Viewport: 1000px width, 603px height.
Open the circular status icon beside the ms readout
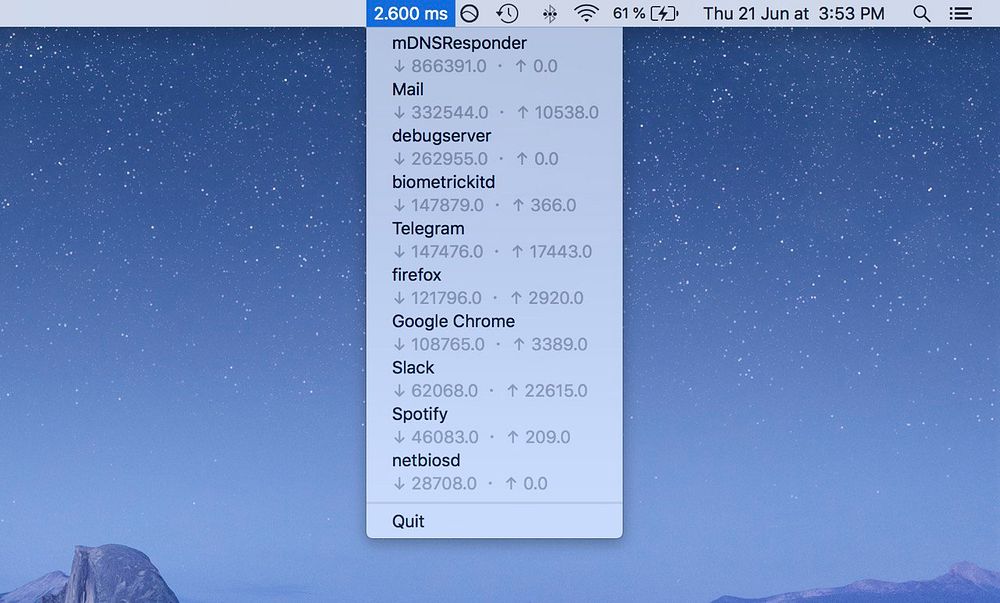click(x=469, y=13)
